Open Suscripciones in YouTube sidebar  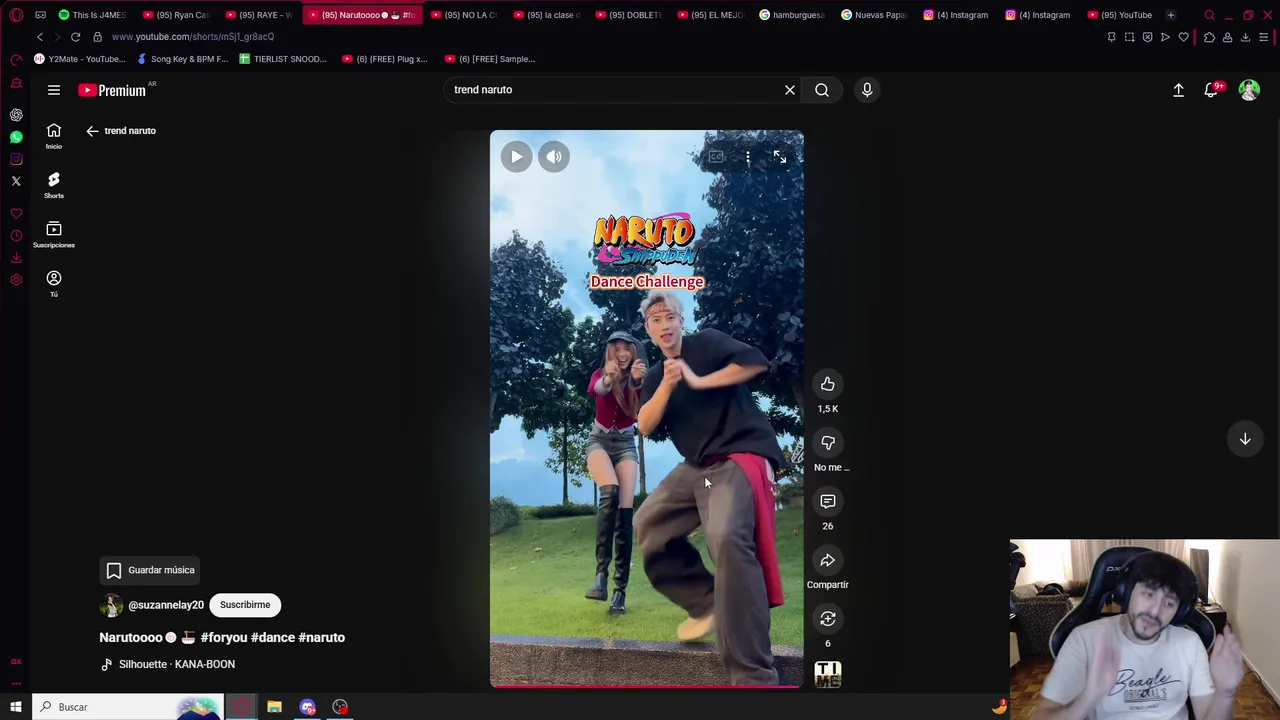click(54, 235)
